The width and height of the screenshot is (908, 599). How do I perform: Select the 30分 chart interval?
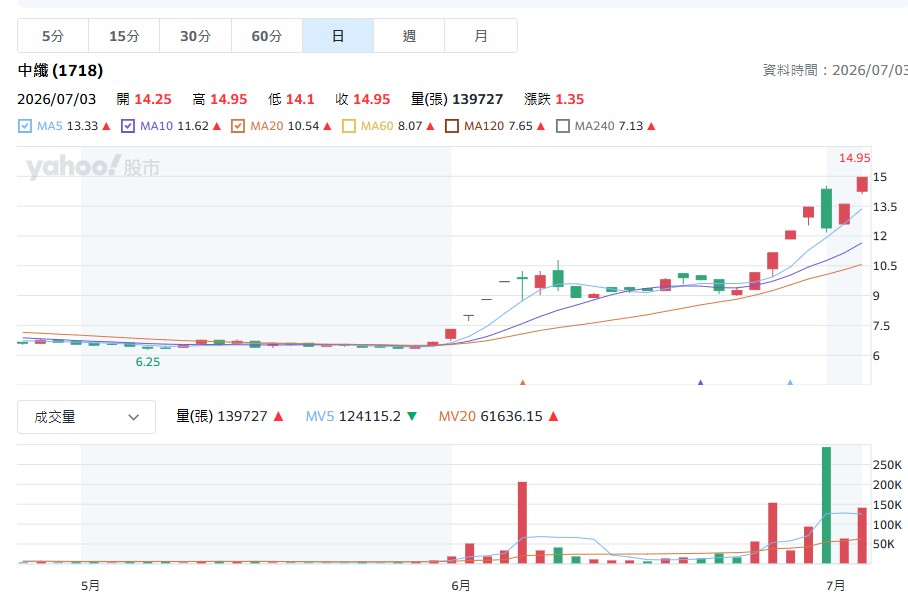[x=195, y=36]
